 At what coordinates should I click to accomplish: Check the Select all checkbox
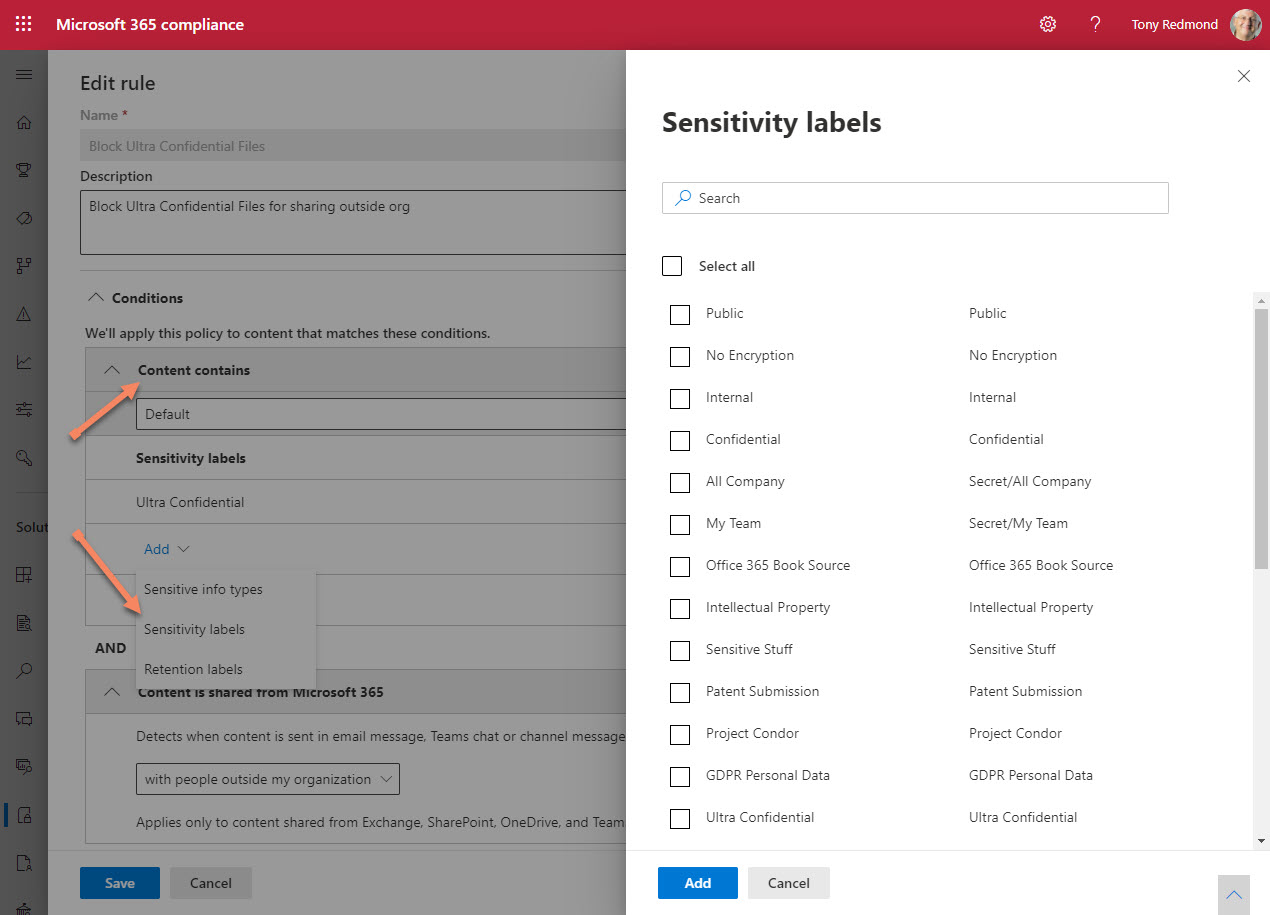pos(672,266)
